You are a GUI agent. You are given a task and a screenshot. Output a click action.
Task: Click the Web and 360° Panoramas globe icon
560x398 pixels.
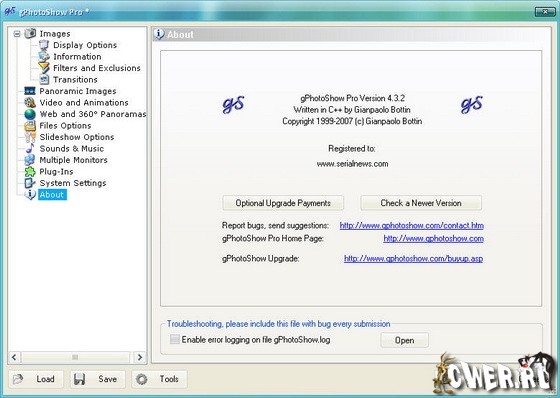pyautogui.click(x=30, y=114)
